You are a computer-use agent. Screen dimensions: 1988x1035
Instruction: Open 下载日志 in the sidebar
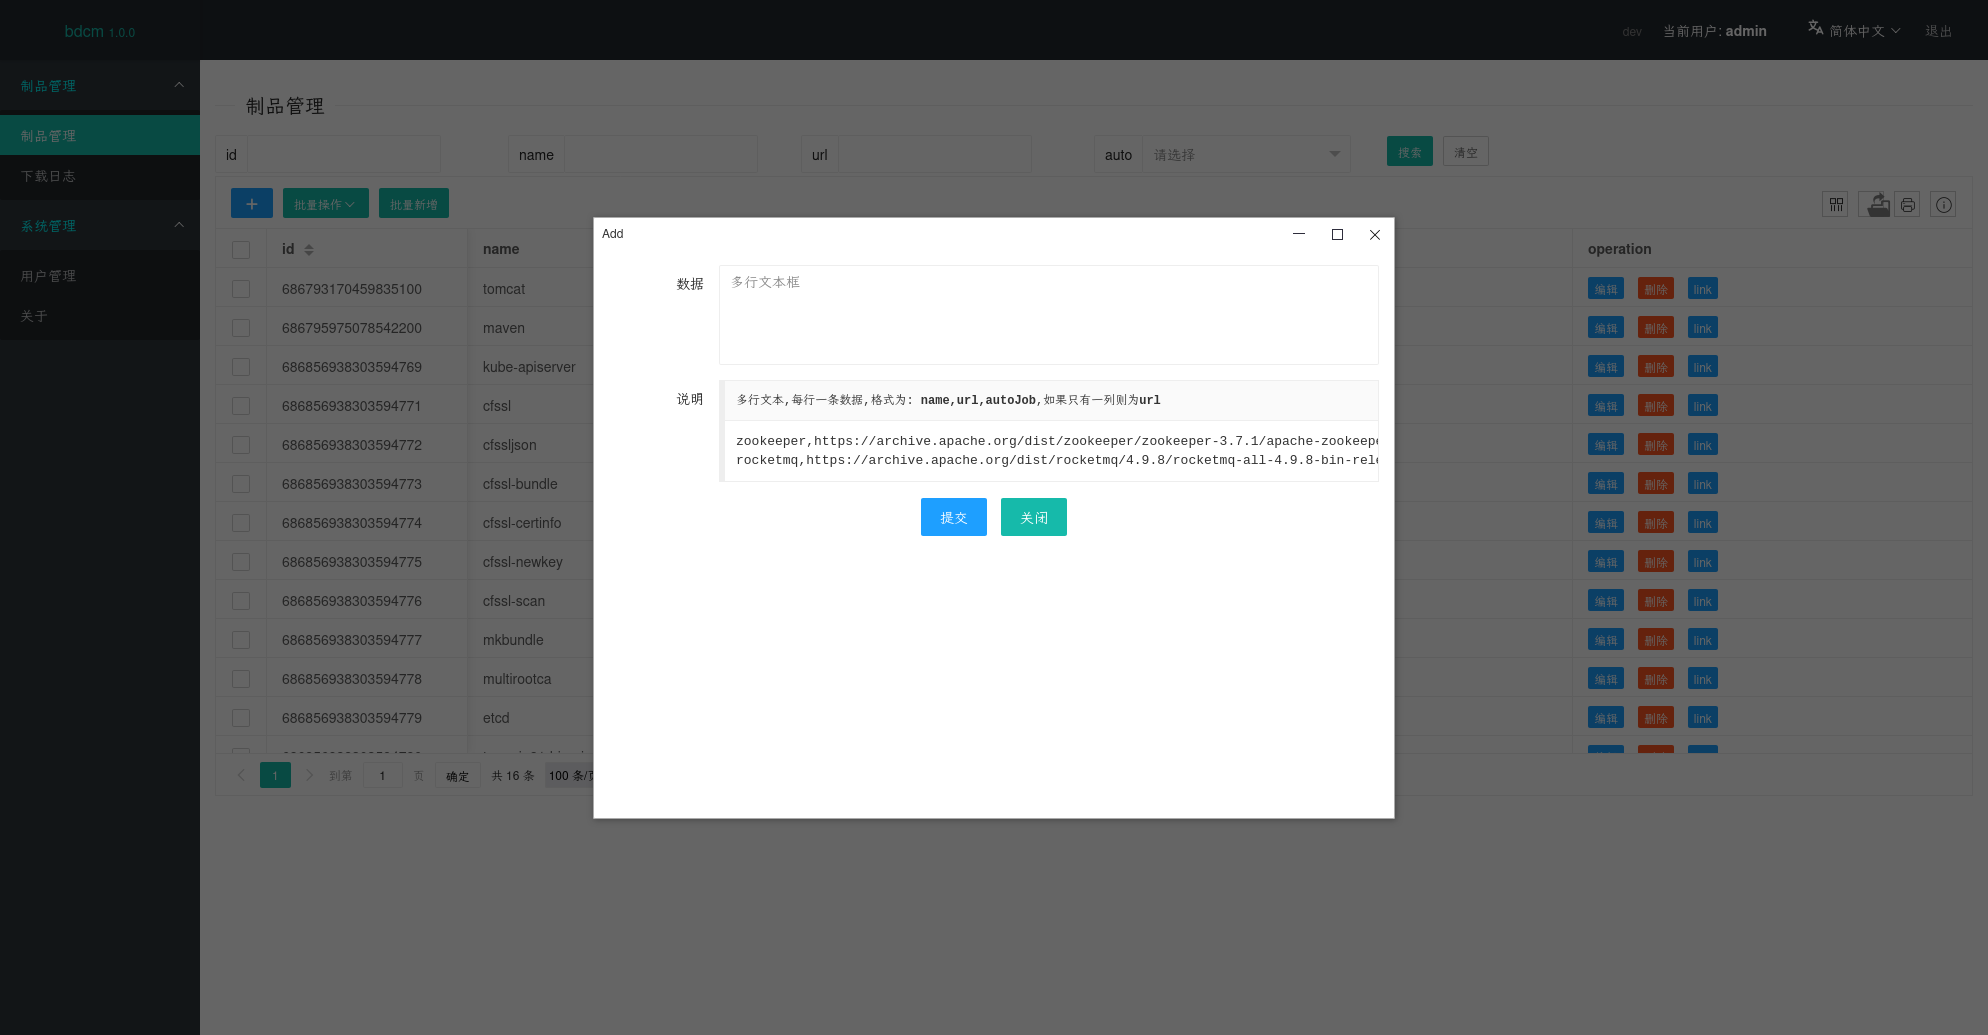48,176
